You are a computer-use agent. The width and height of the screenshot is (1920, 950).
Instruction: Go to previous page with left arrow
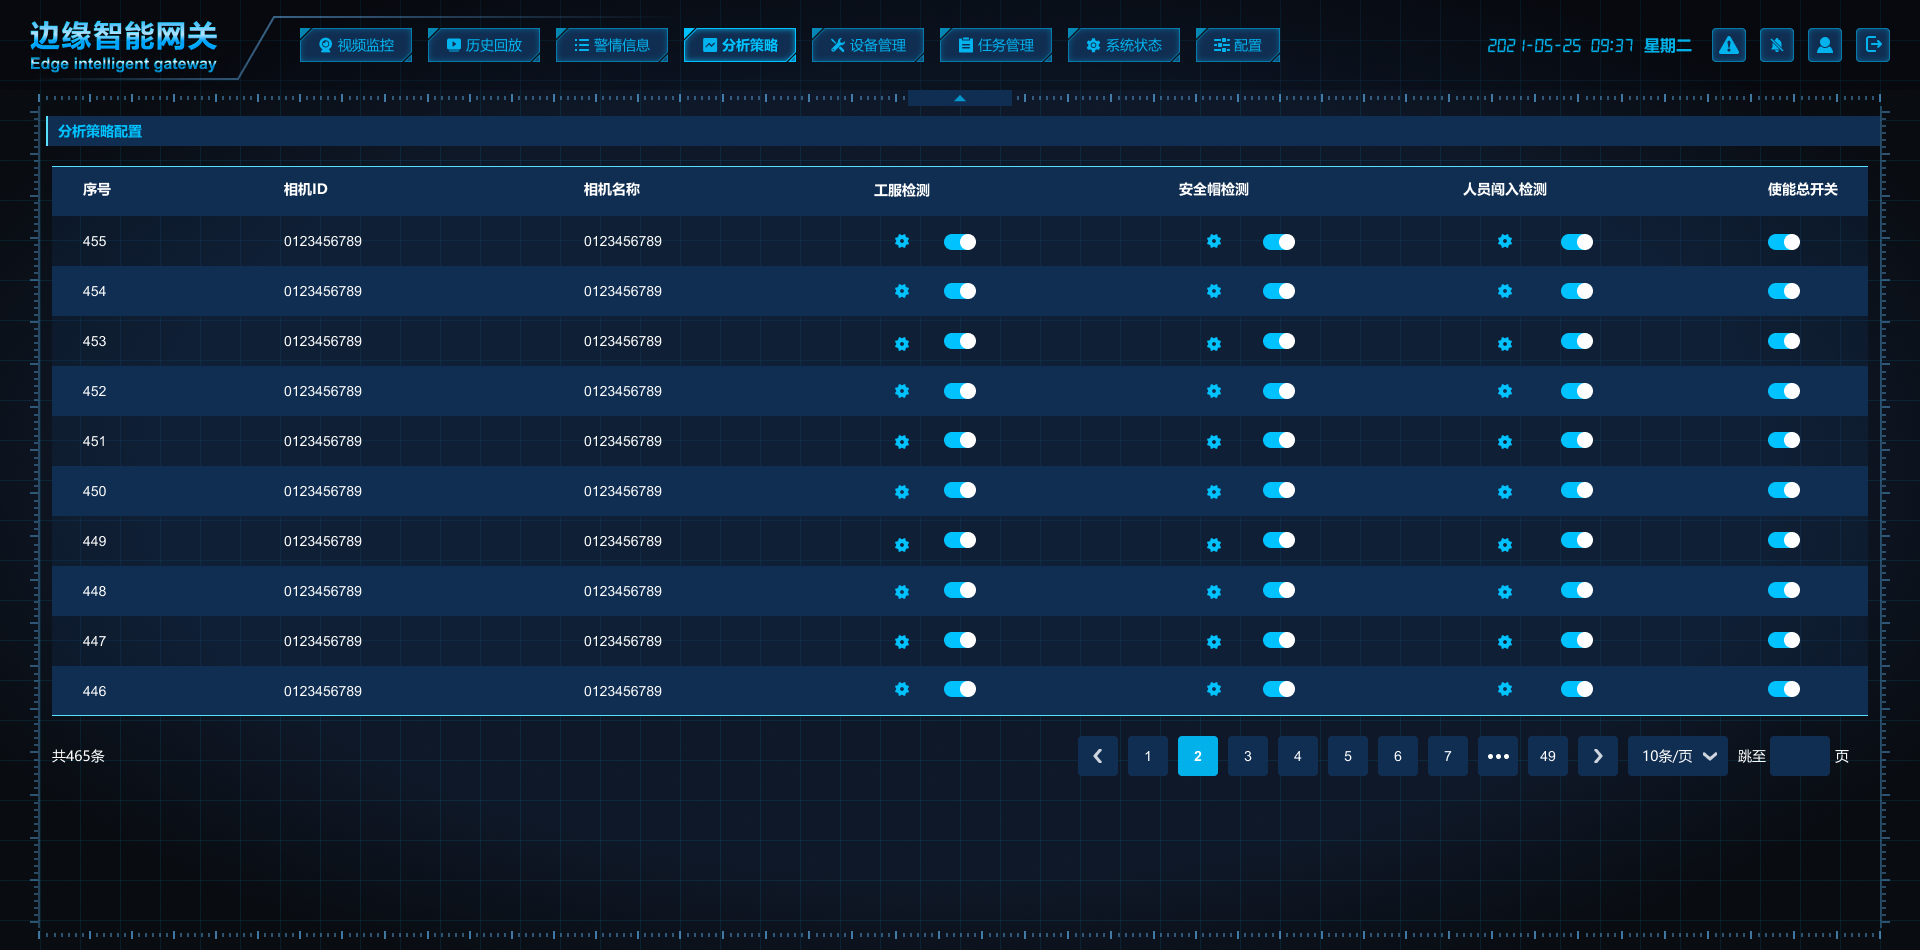coord(1097,756)
